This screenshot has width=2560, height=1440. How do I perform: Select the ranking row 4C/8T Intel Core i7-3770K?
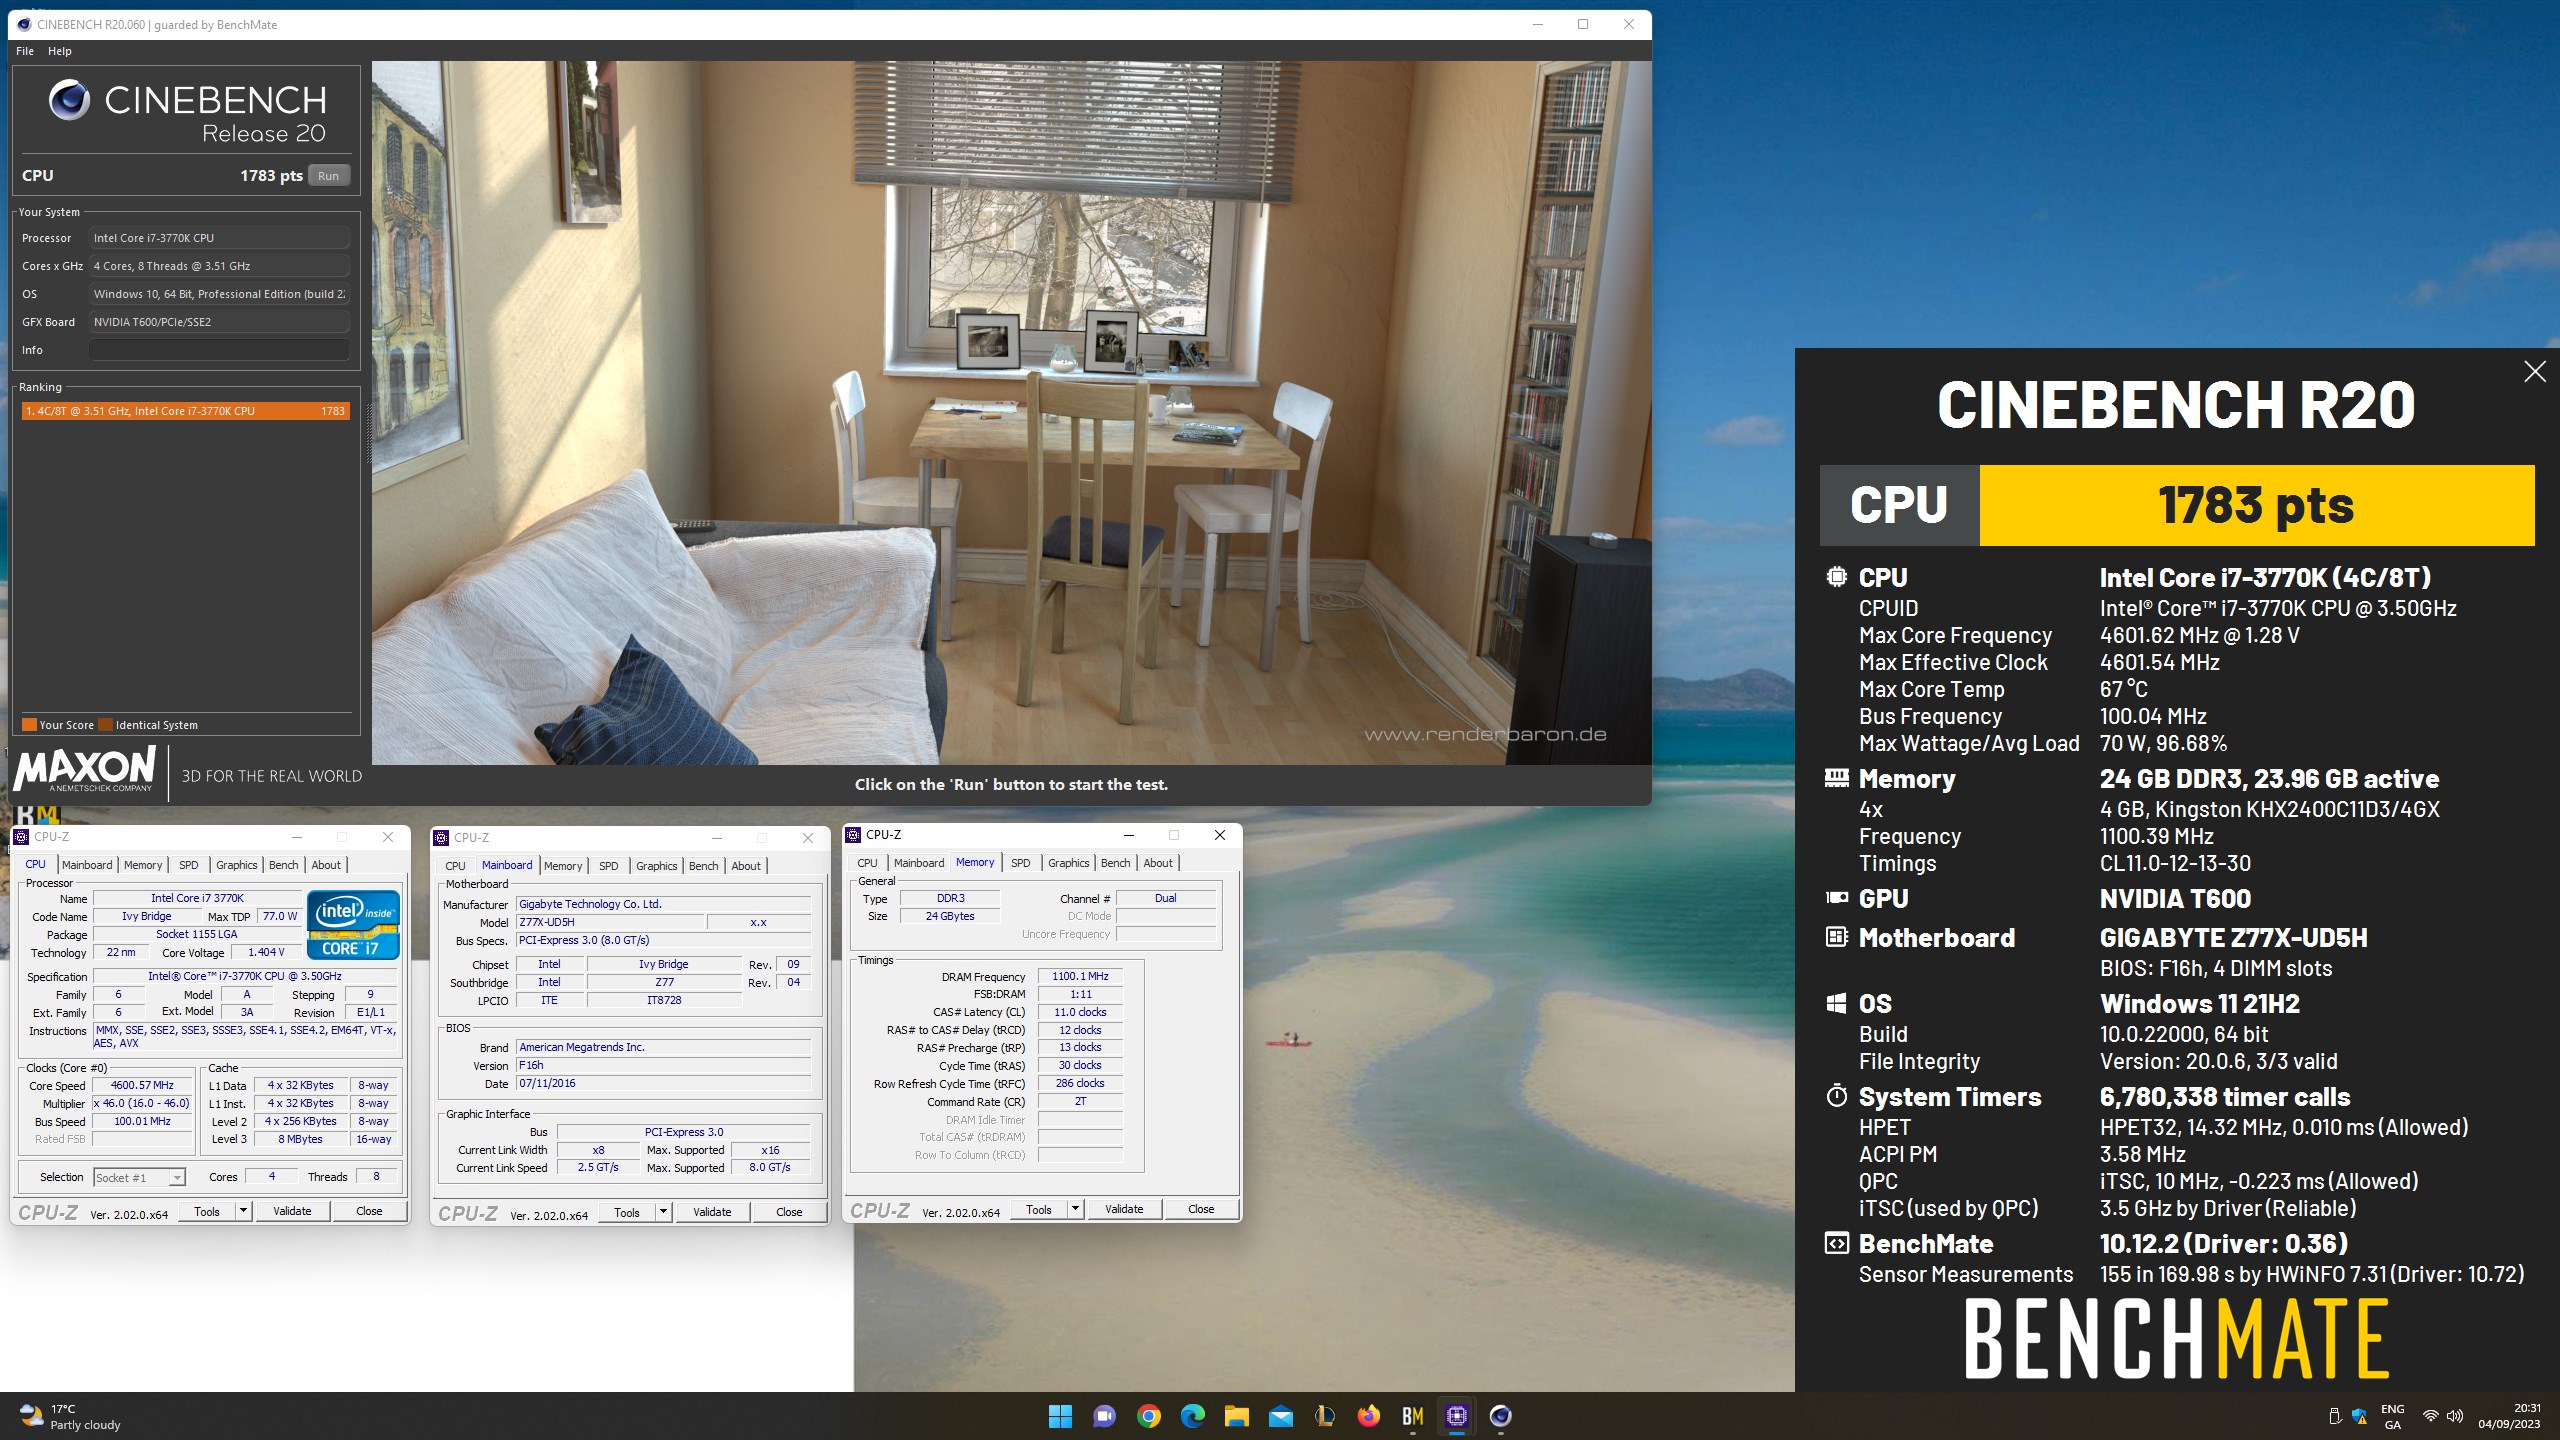pos(186,411)
